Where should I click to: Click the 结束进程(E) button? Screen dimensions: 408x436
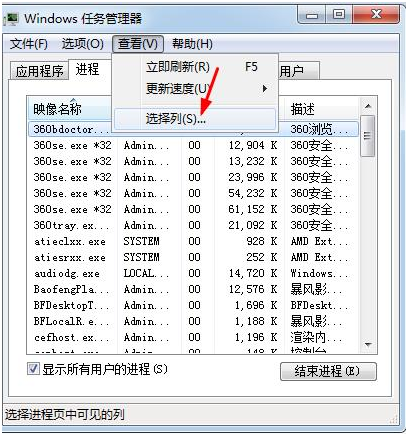(x=328, y=371)
